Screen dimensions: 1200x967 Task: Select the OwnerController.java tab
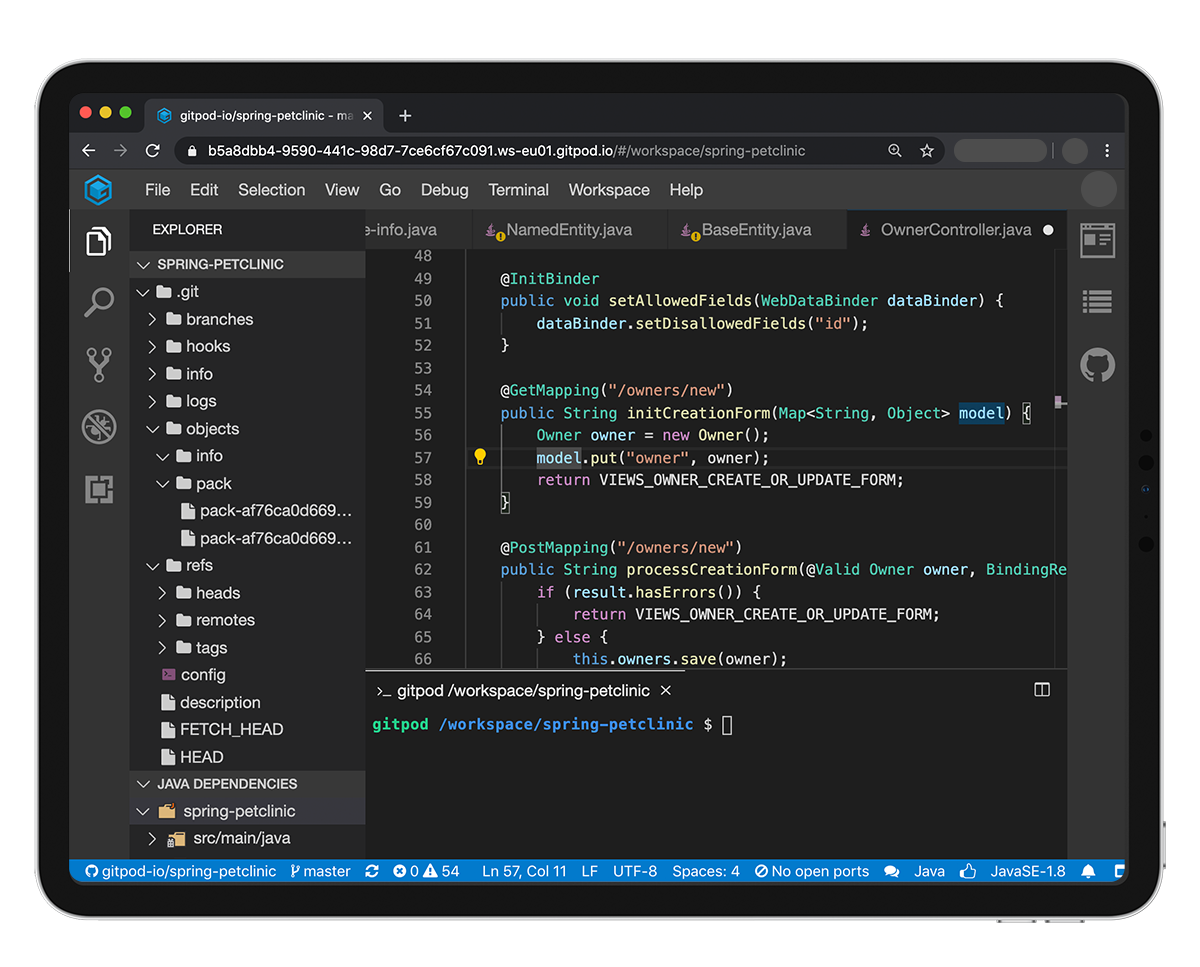pyautogui.click(x=956, y=230)
